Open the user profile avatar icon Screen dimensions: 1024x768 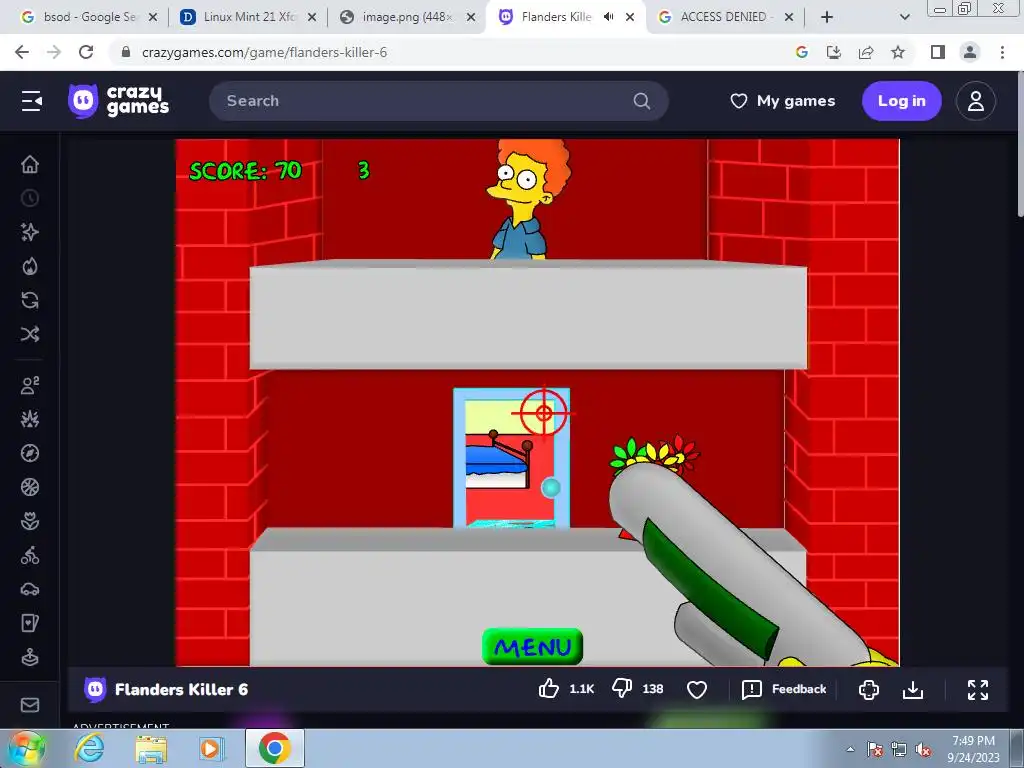(976, 101)
